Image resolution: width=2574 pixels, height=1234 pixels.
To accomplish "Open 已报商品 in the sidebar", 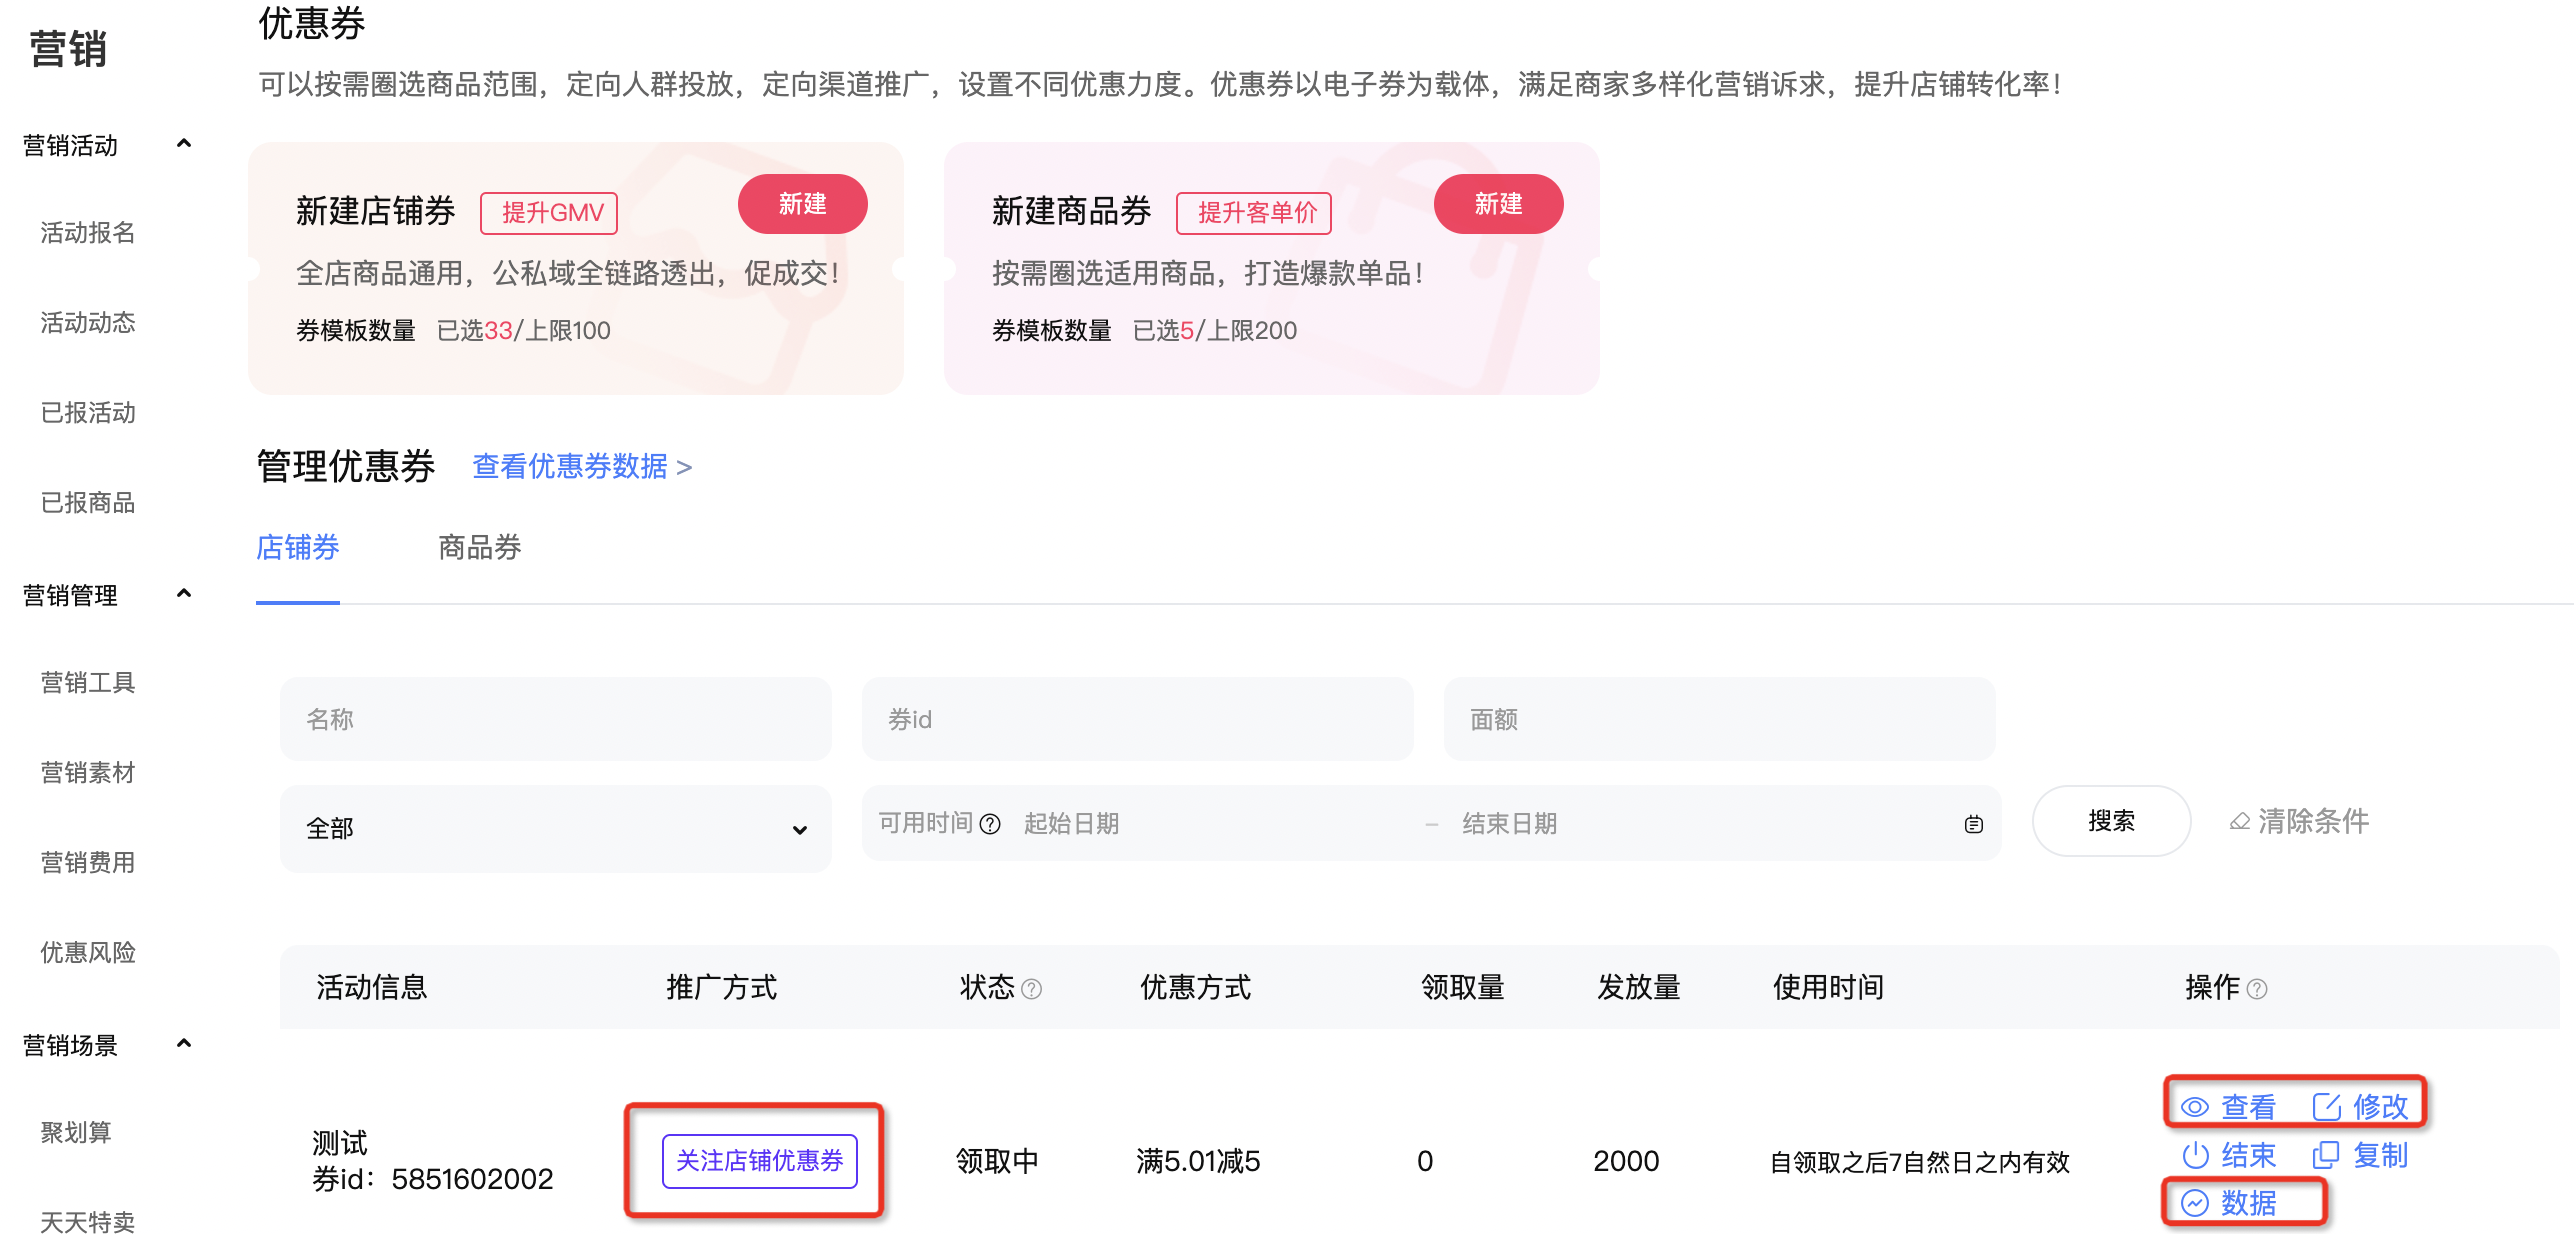I will point(88,503).
